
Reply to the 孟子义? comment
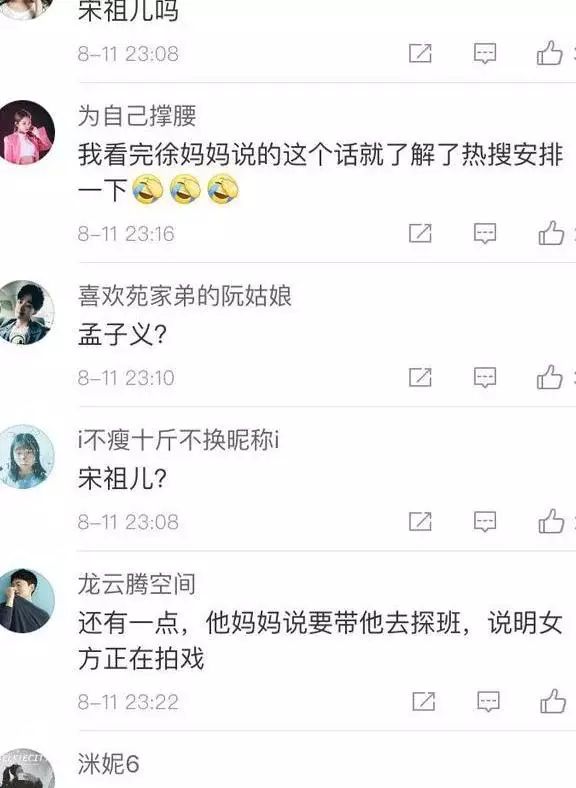[485, 377]
